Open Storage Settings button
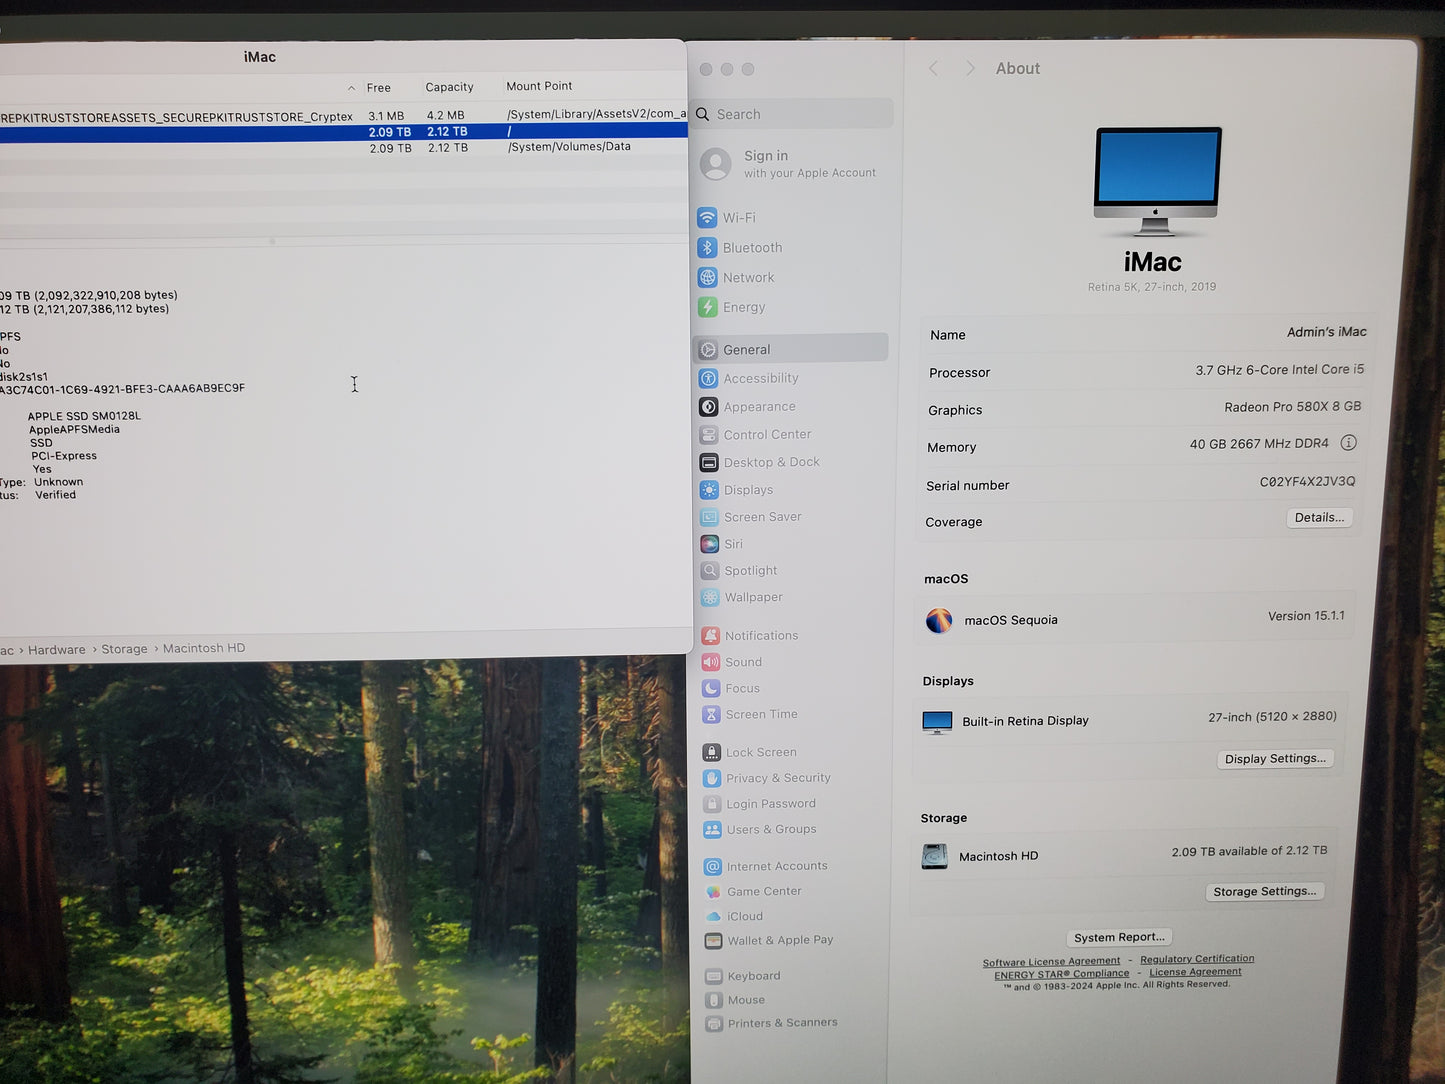This screenshot has width=1445, height=1084. [1264, 891]
